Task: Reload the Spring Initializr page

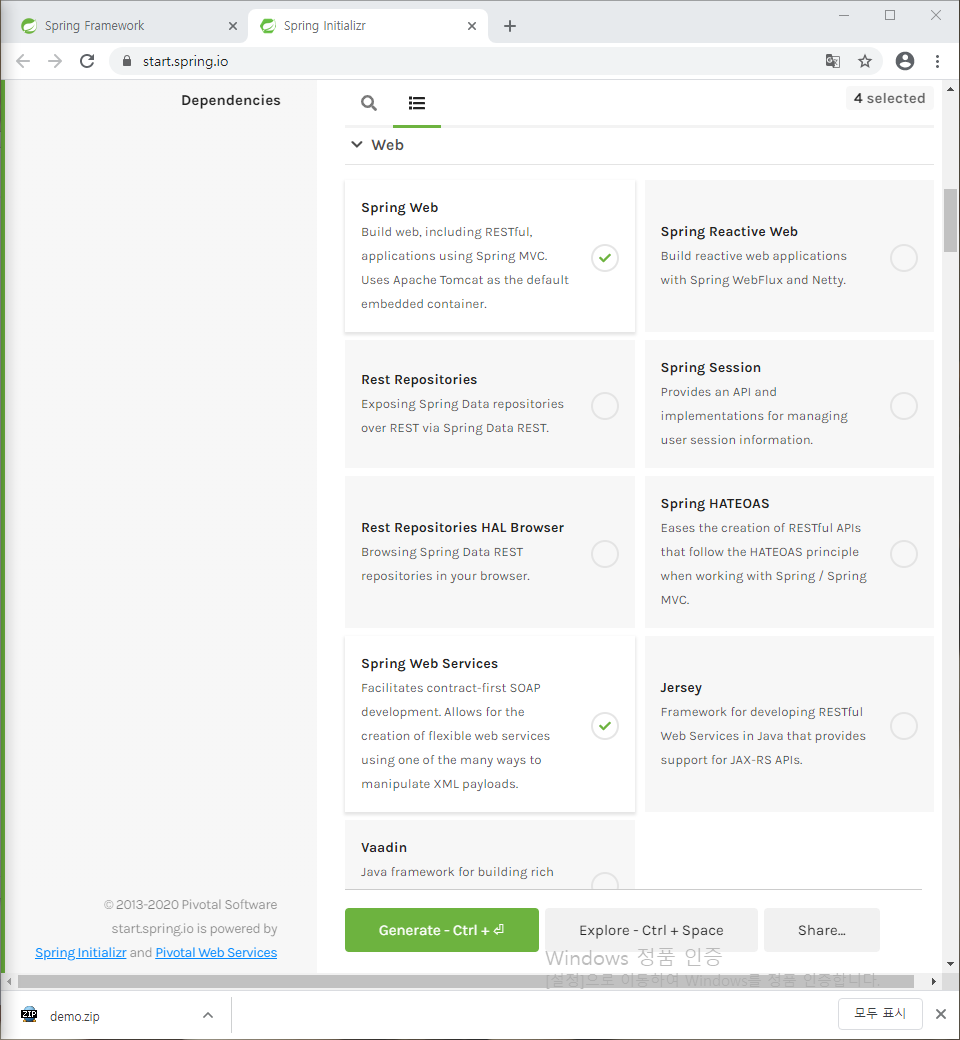Action: (87, 61)
